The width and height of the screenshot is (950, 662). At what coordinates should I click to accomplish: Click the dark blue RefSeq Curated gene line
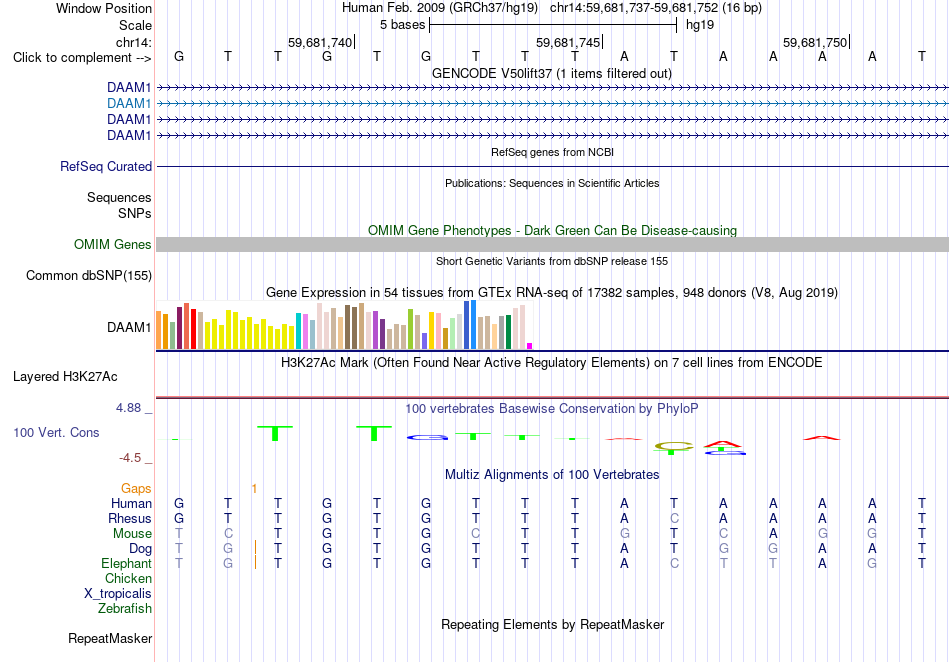pos(553,167)
